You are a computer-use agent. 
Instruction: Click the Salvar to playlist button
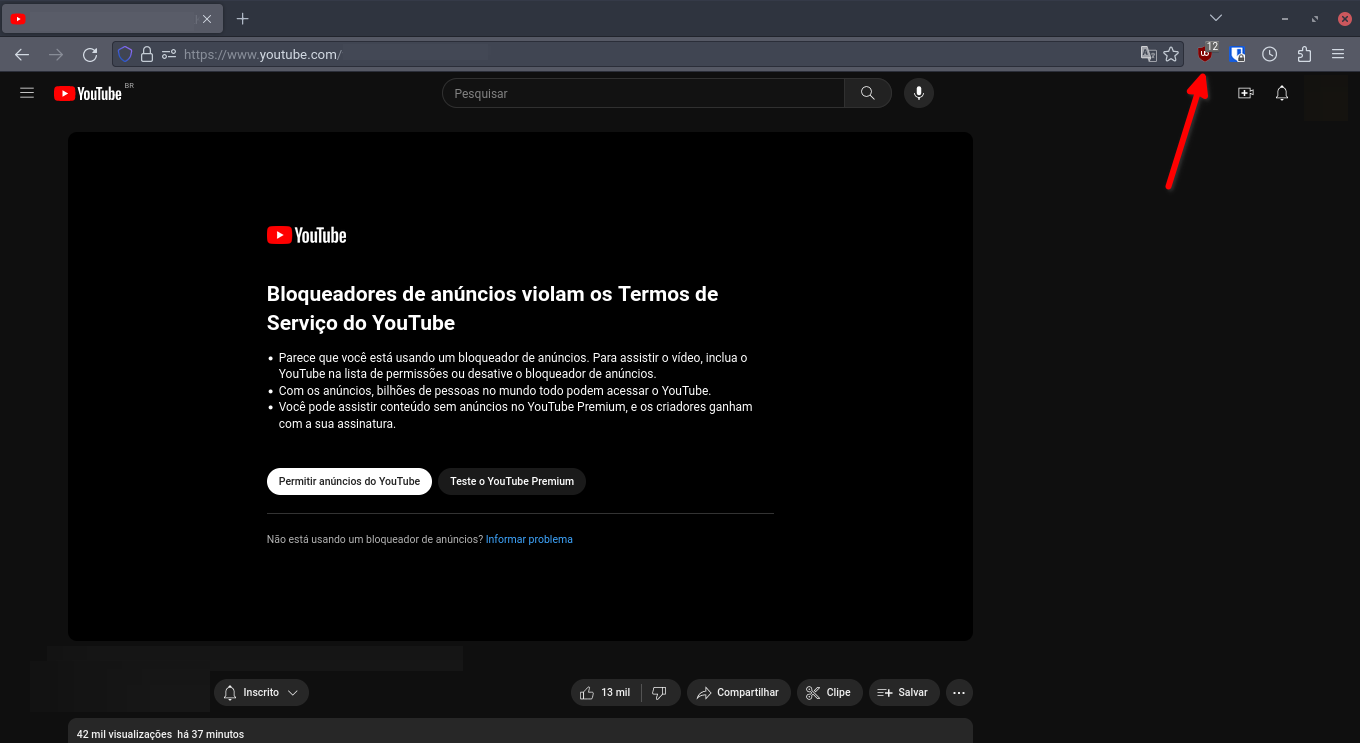click(904, 692)
